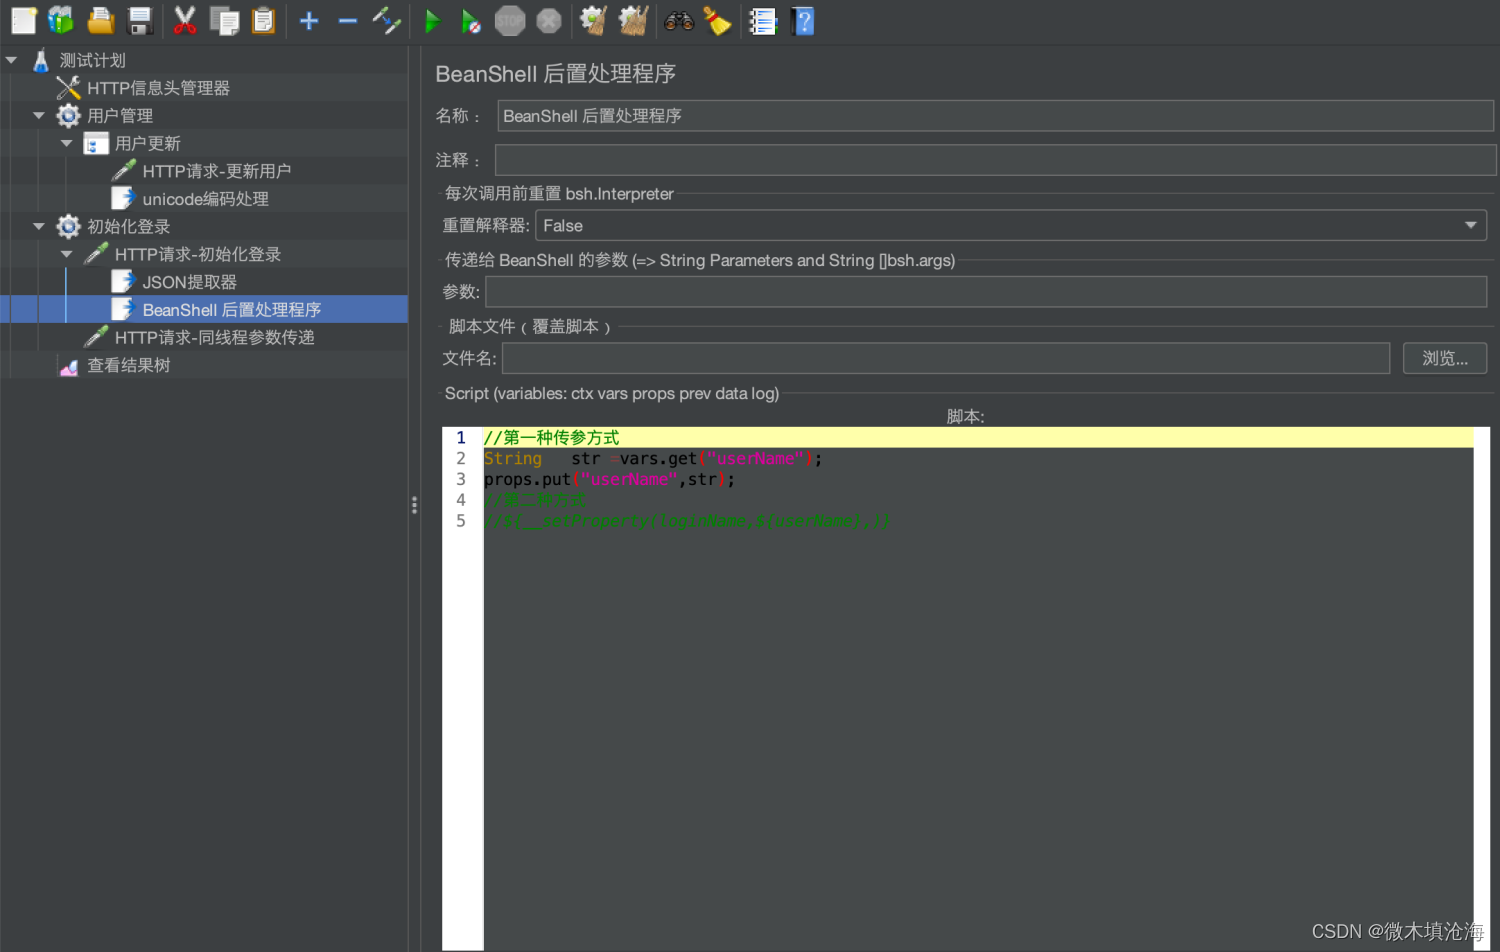Copy the selected element using Copy icon
Viewport: 1500px width, 952px height.
[224, 21]
